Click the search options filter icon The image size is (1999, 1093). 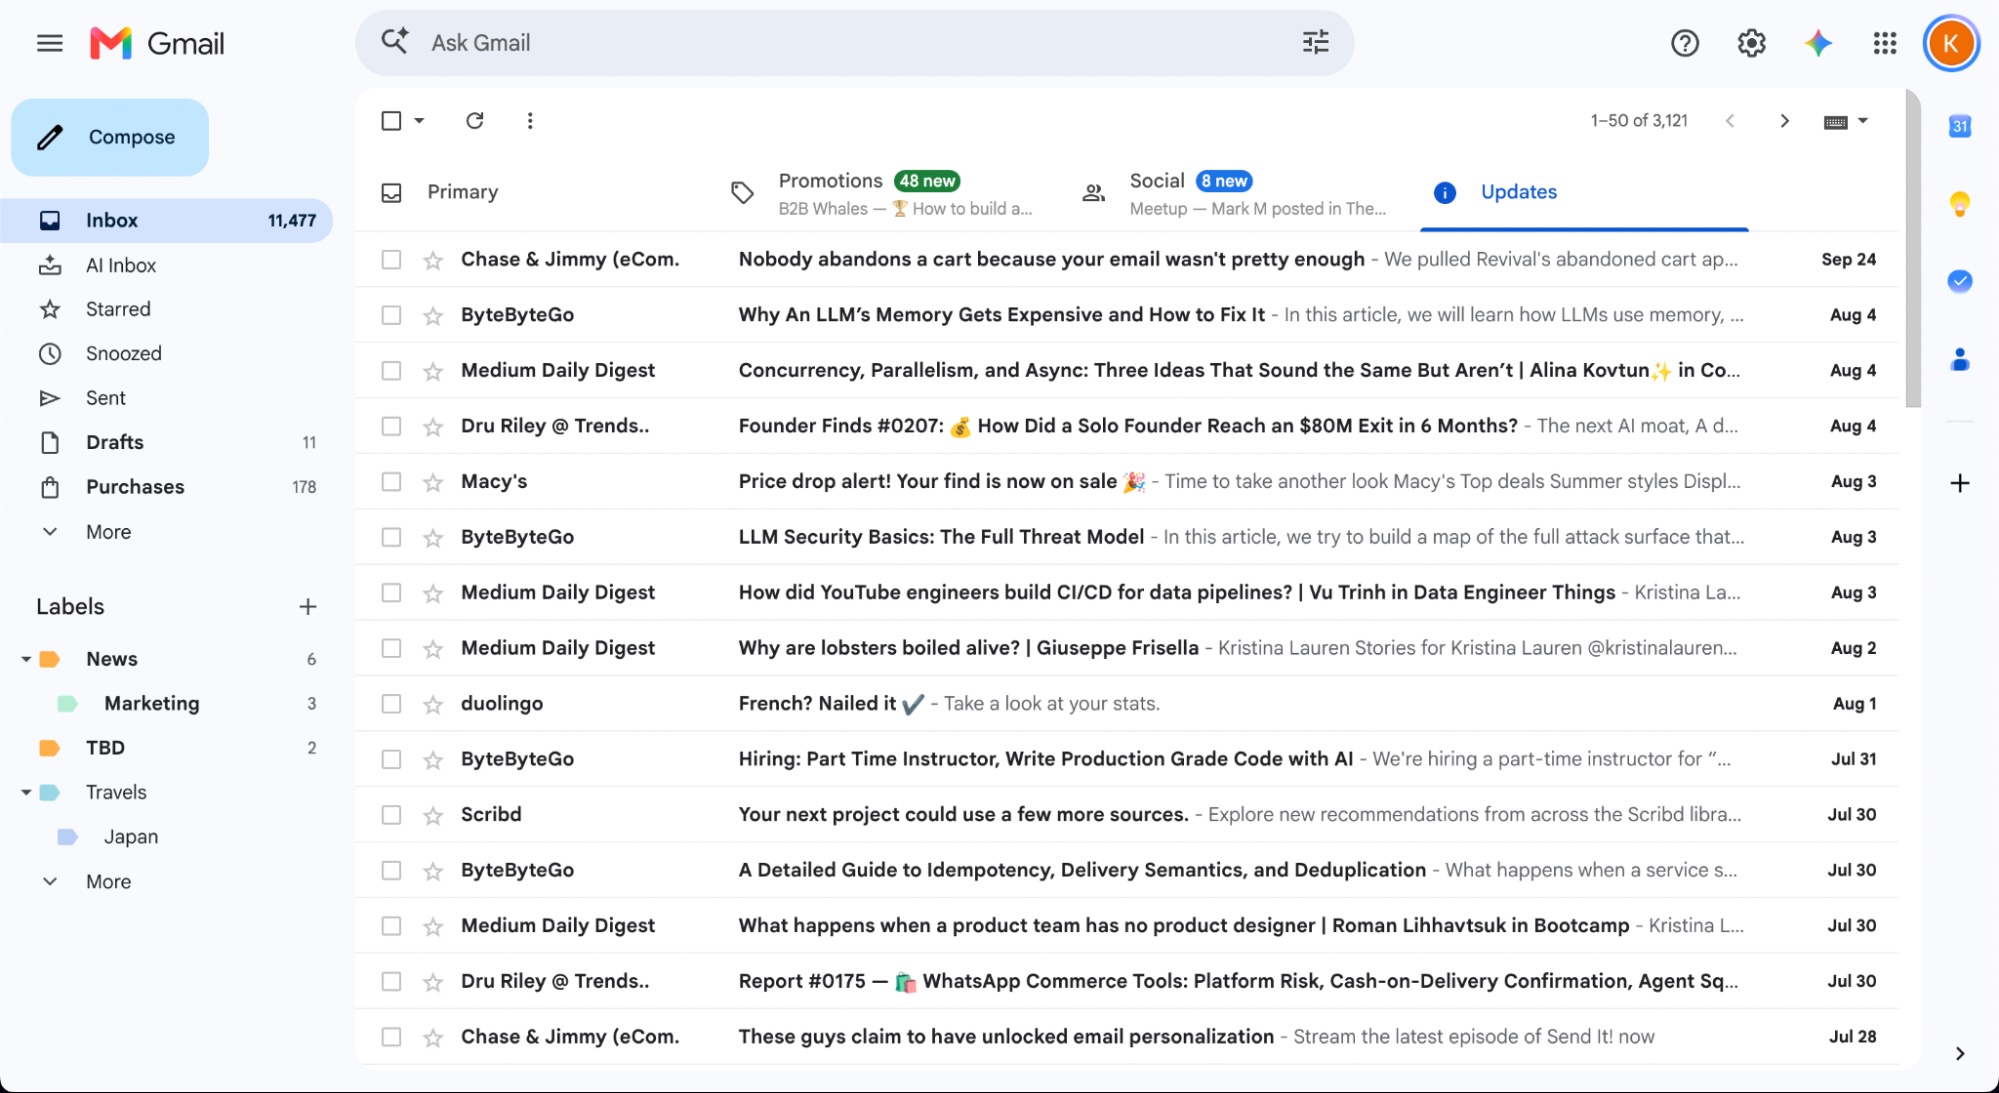pyautogui.click(x=1315, y=42)
